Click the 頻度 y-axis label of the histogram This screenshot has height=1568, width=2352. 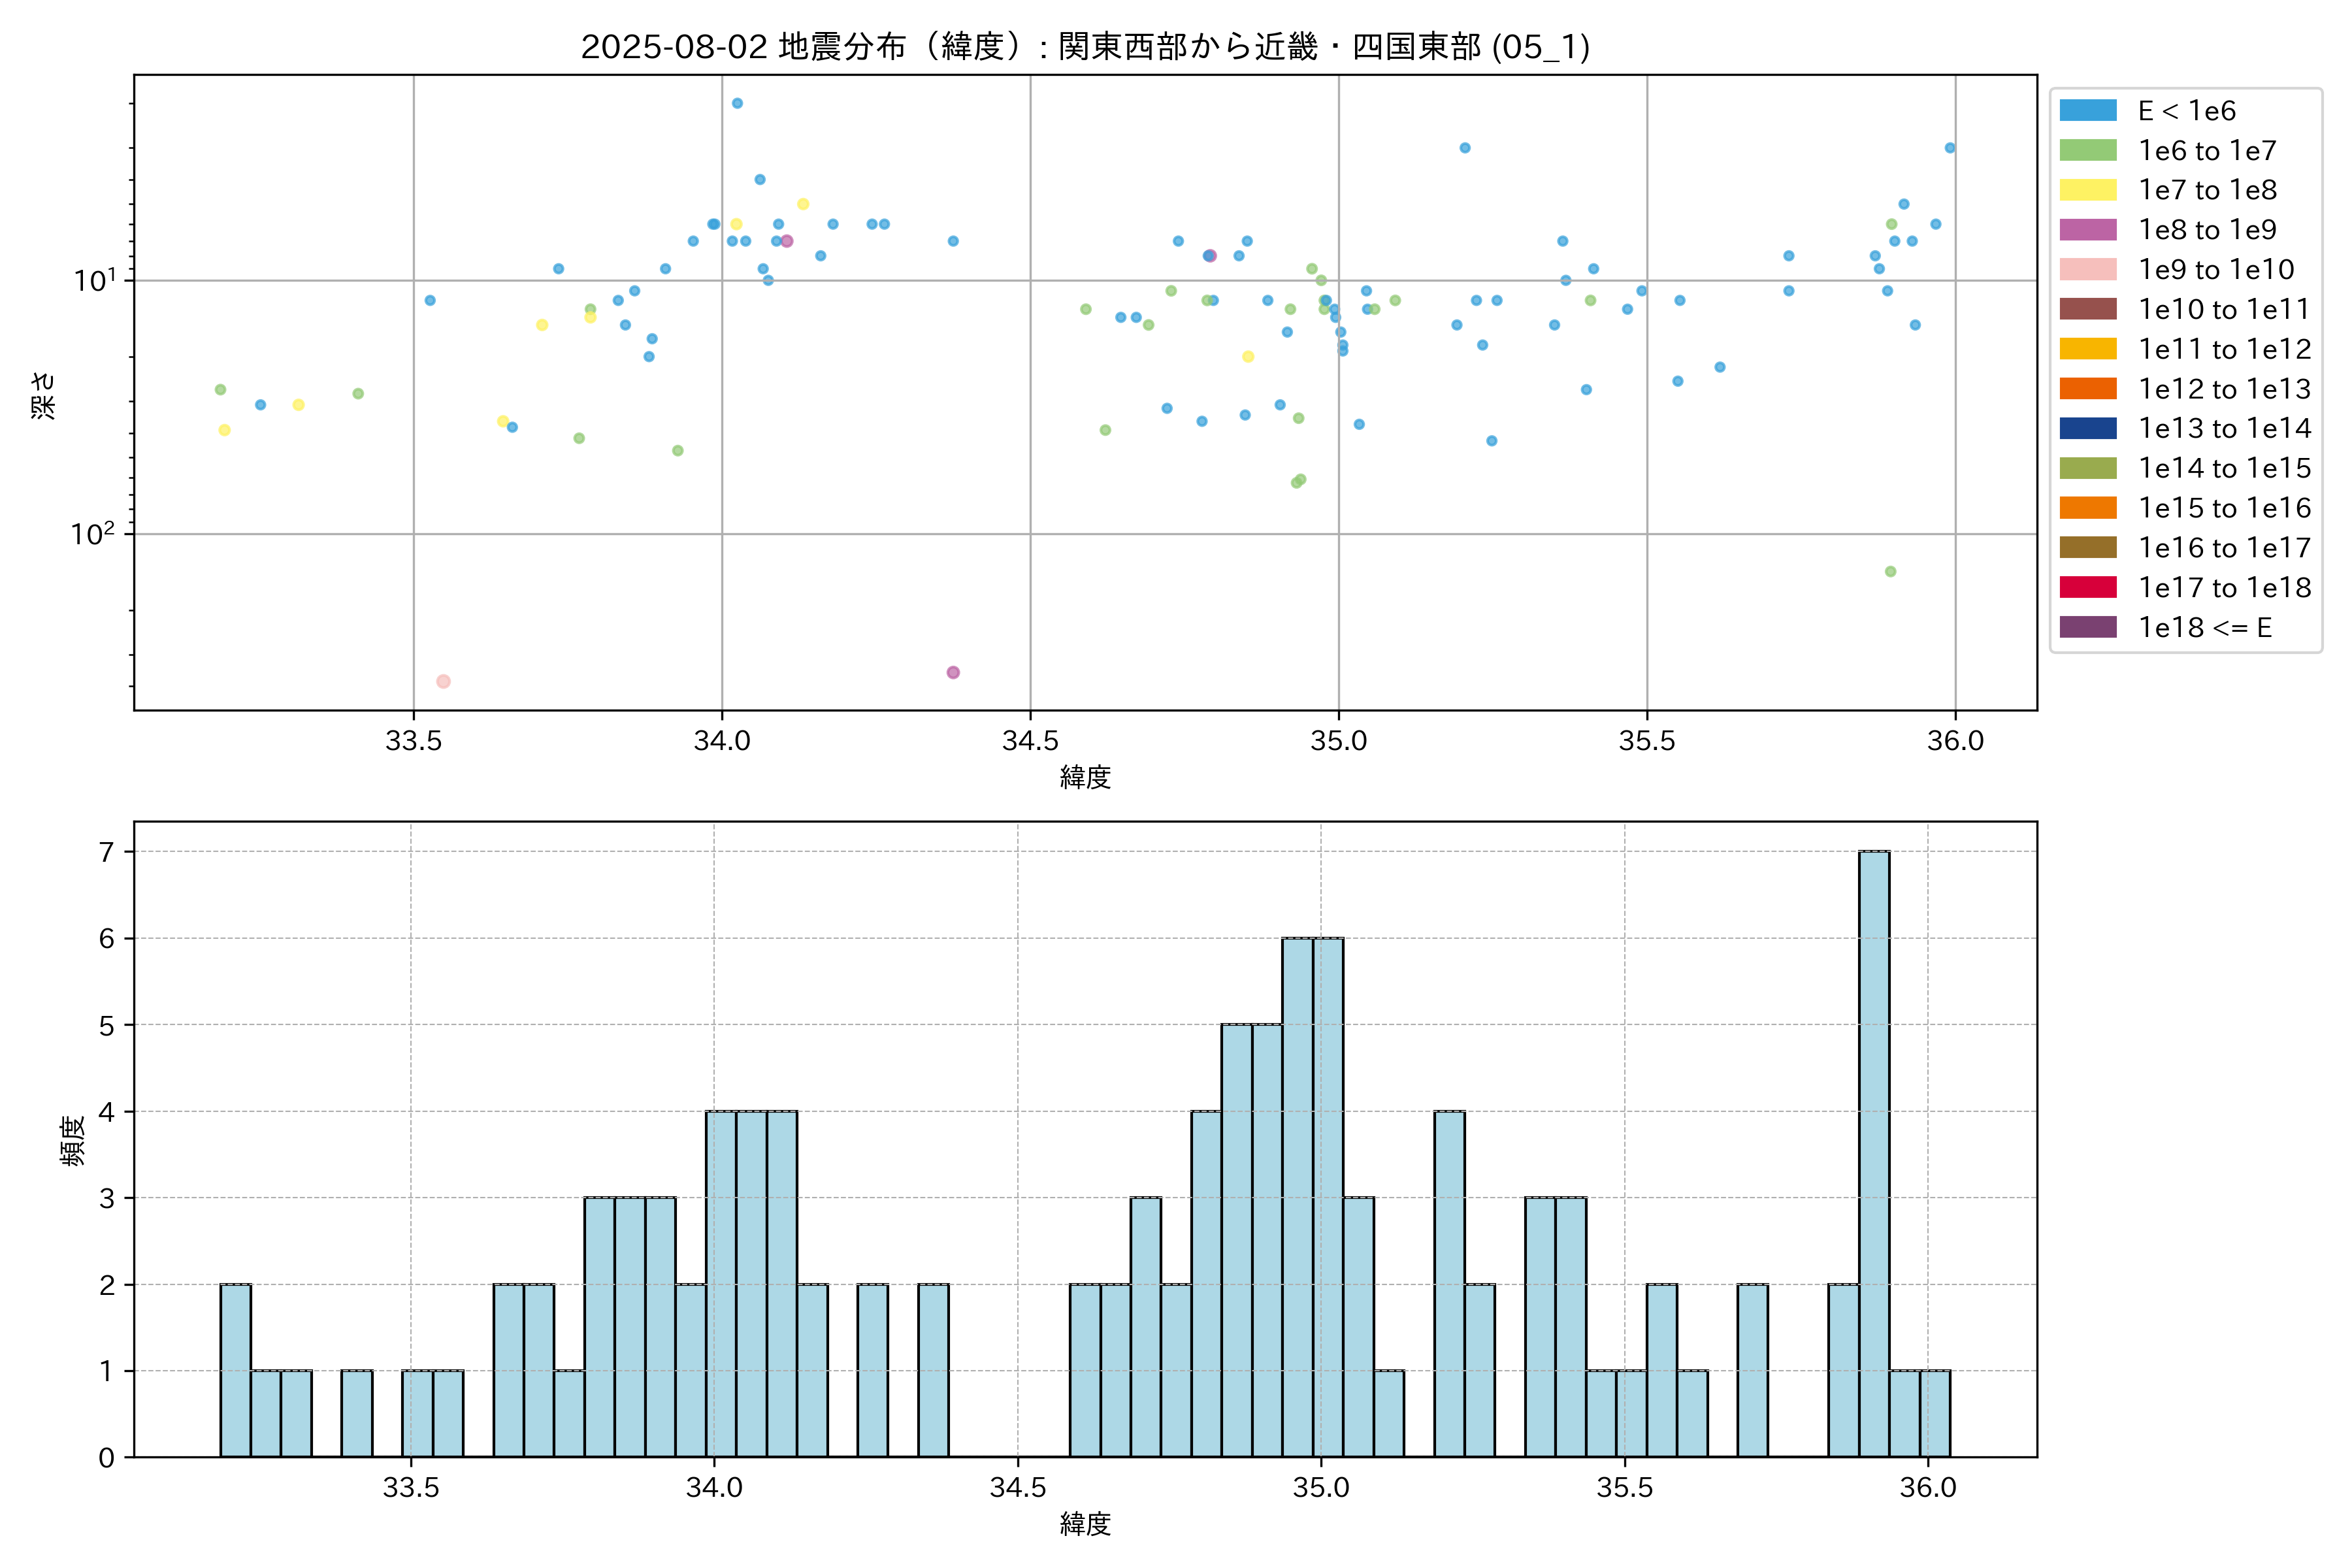[x=73, y=1140]
